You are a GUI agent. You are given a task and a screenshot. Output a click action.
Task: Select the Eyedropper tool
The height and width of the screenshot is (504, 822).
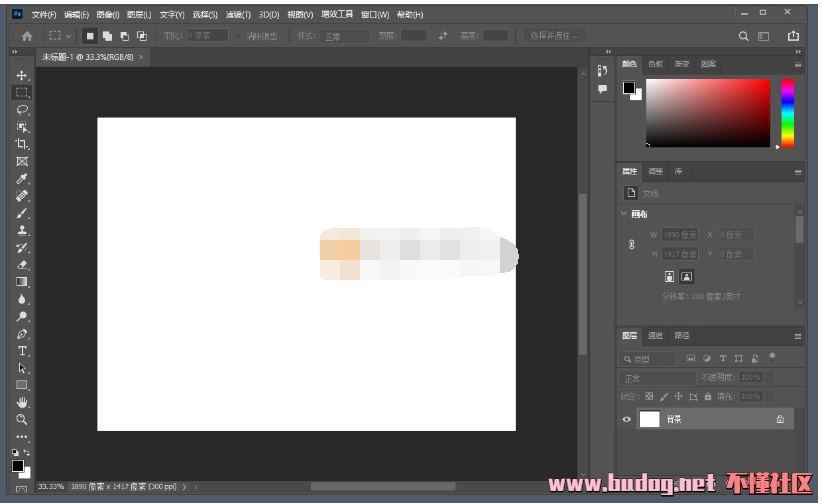pyautogui.click(x=21, y=178)
